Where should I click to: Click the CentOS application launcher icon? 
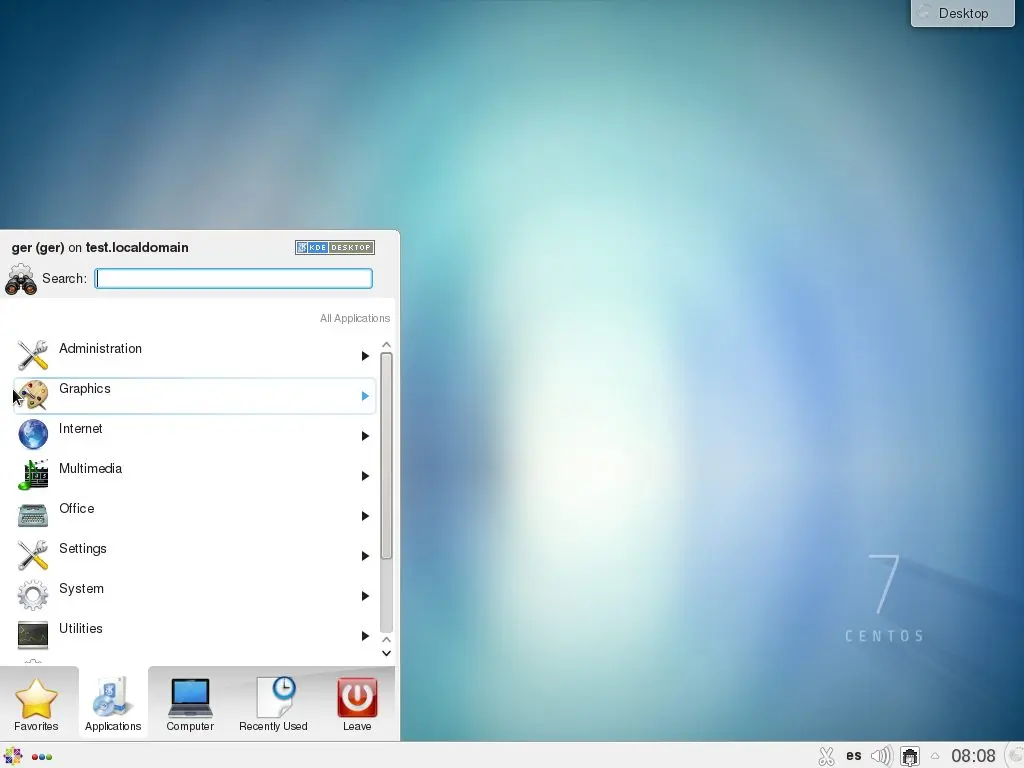coord(13,756)
